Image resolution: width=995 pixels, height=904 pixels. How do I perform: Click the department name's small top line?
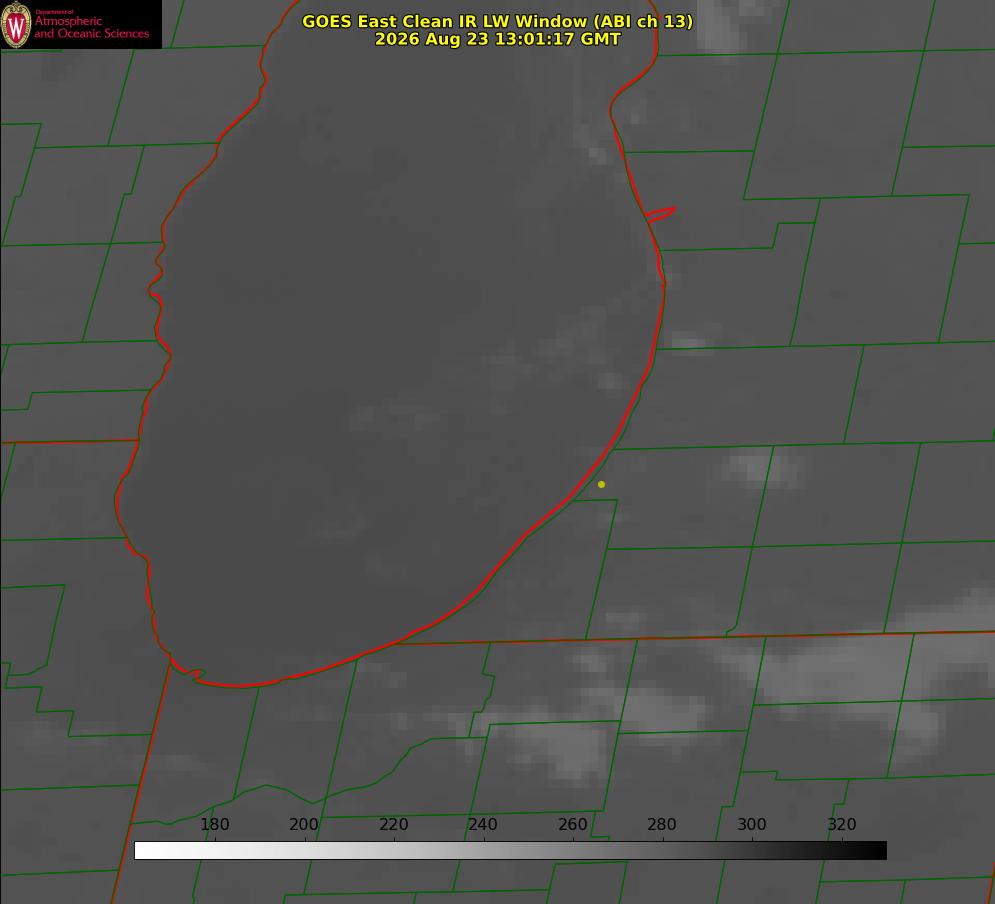[54, 12]
